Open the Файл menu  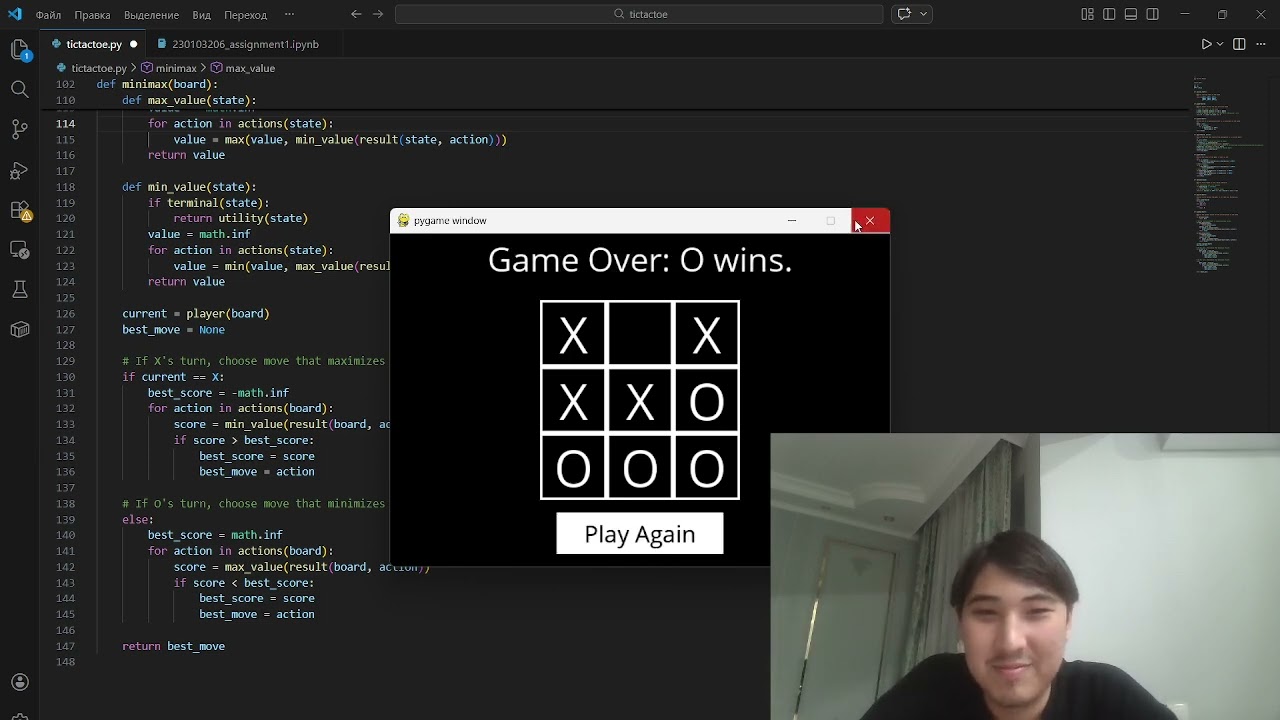point(48,15)
